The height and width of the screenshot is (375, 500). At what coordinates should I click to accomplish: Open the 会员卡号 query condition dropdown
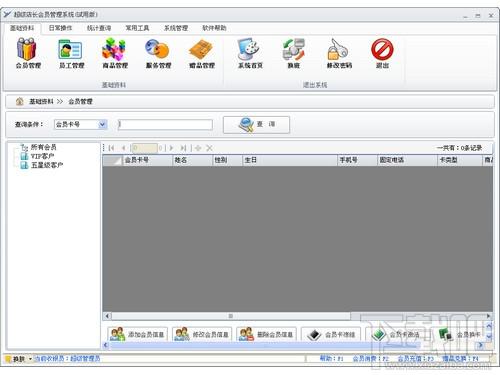(x=102, y=124)
